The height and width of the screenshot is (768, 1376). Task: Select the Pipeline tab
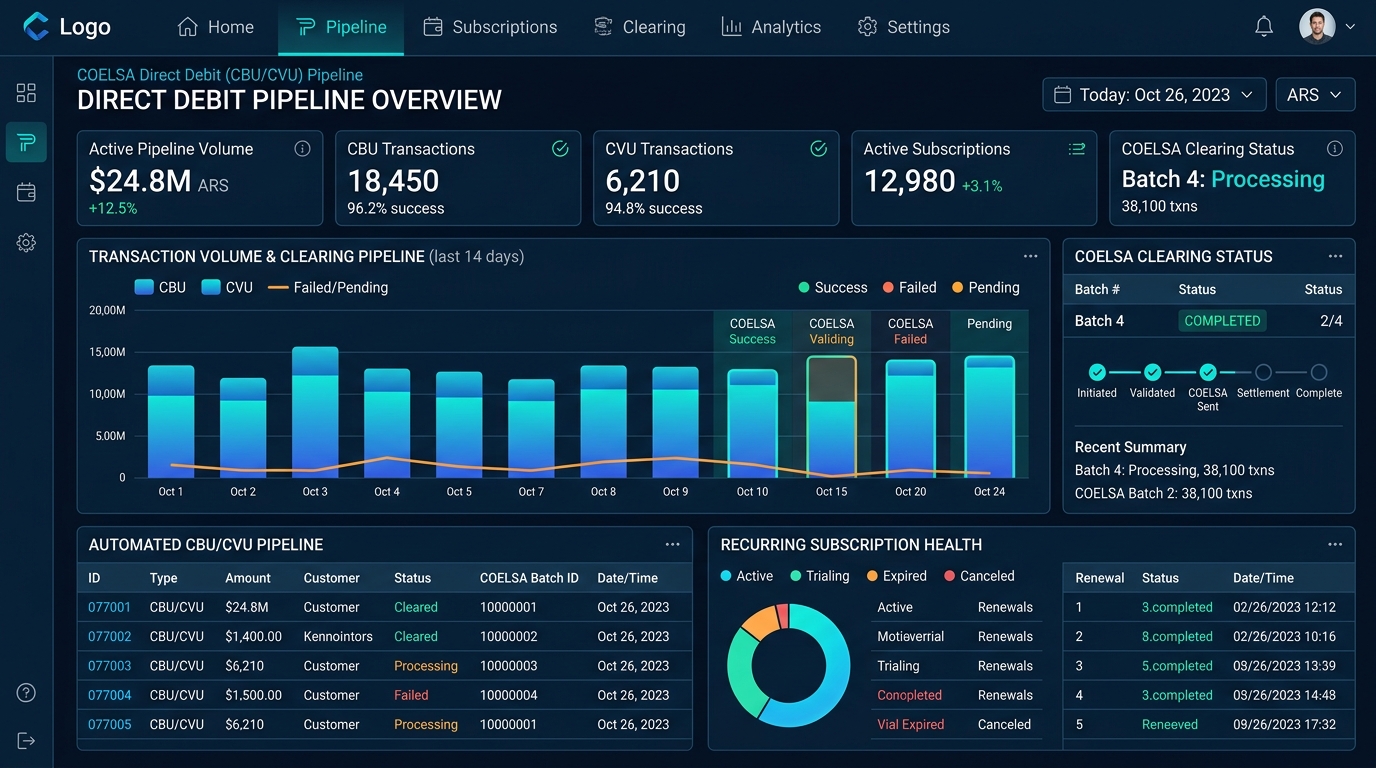[x=341, y=27]
